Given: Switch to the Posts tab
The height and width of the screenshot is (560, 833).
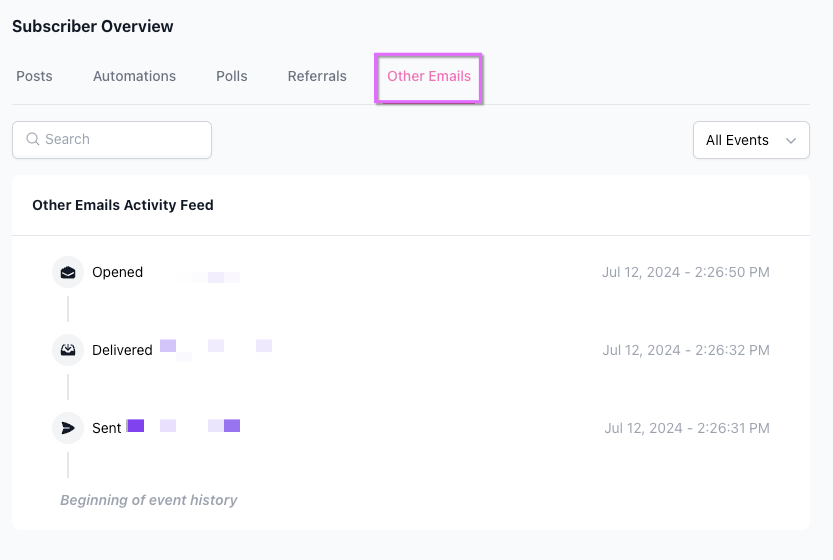Looking at the screenshot, I should [34, 76].
